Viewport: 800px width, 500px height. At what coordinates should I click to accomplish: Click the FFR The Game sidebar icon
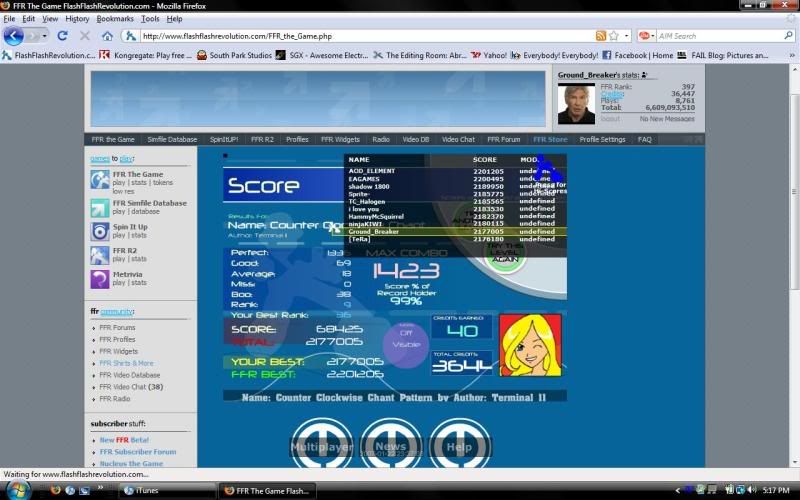100,180
